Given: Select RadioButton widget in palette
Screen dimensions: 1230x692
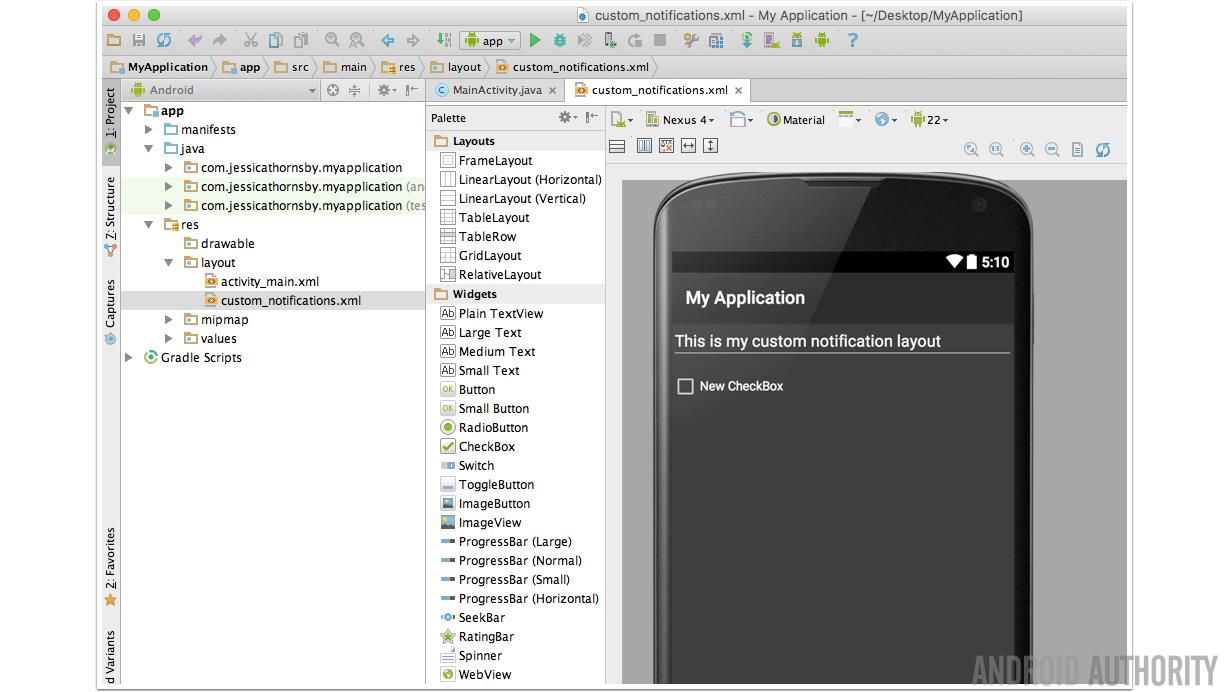Looking at the screenshot, I should [492, 428].
